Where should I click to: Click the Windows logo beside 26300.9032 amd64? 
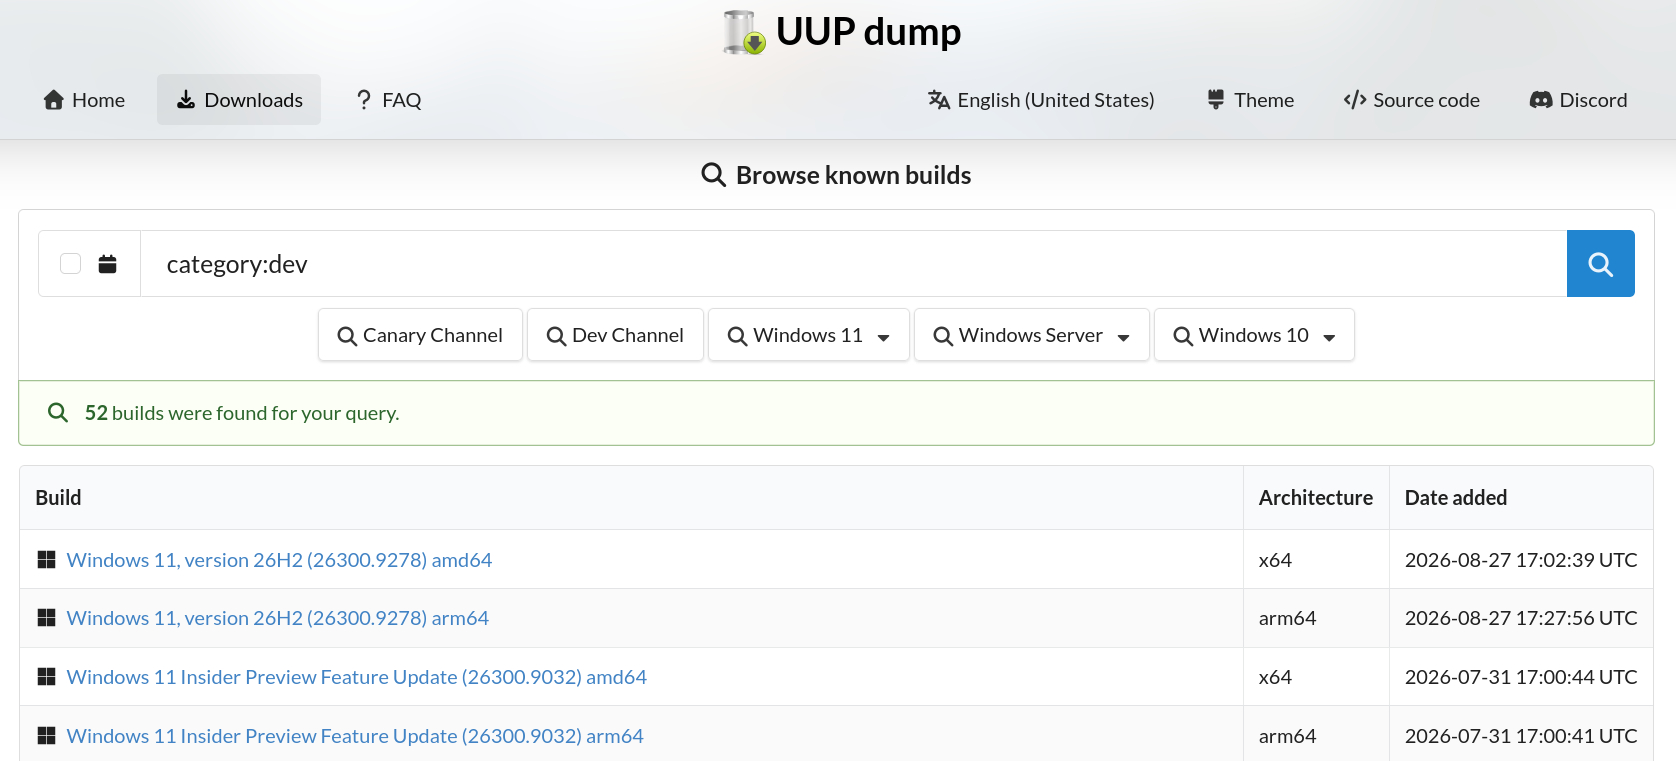point(46,677)
